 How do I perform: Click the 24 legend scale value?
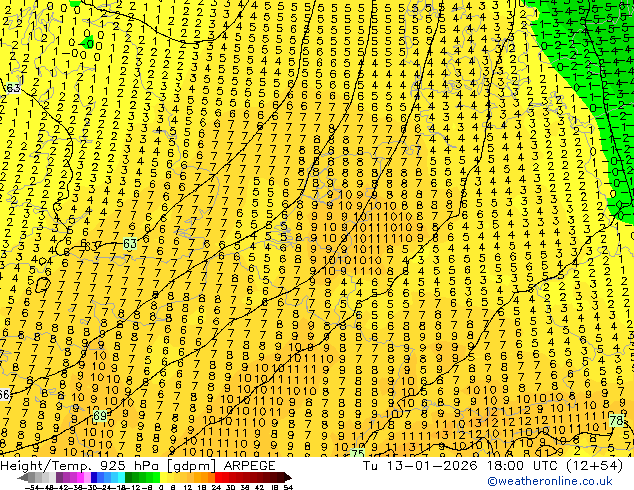(x=216, y=488)
